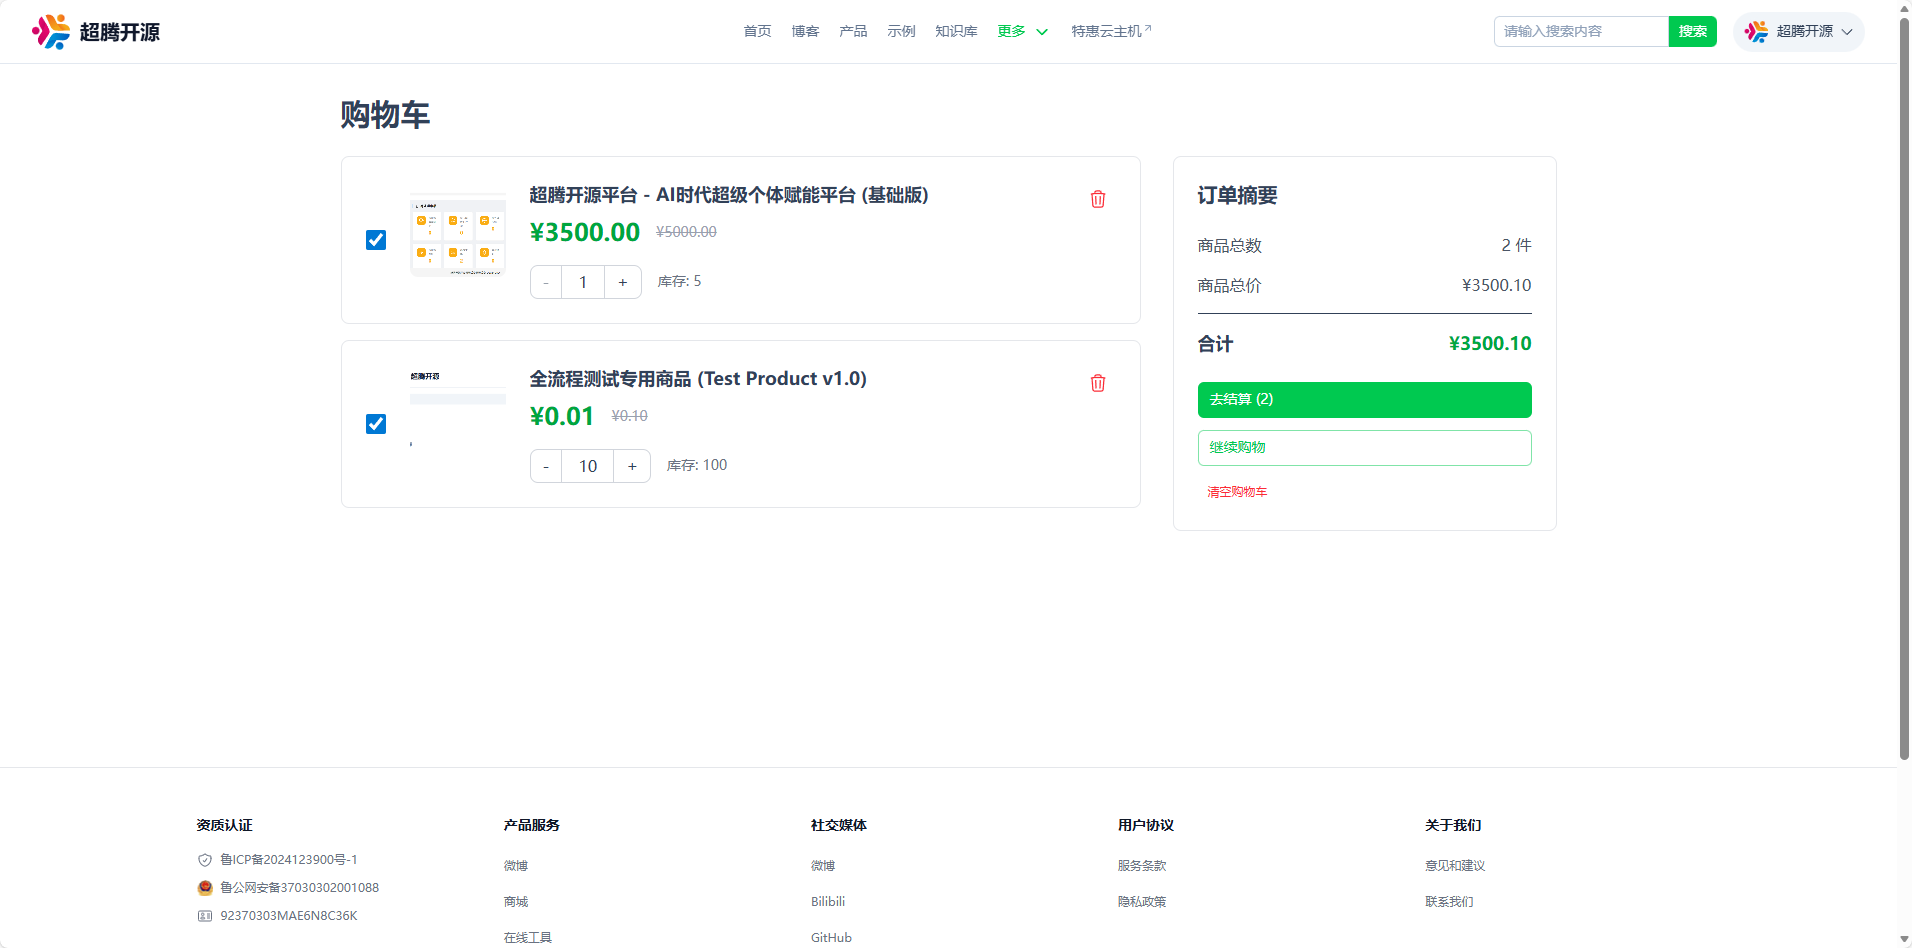1912x948 pixels.
Task: Uncheck the 超腾开源平台 cart item checkbox
Action: (x=375, y=240)
